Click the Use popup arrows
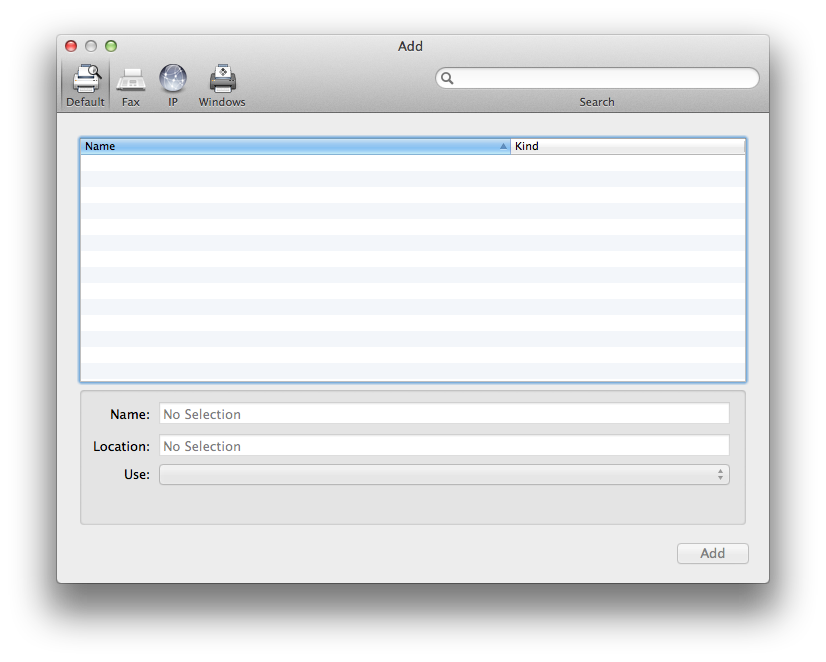 720,475
